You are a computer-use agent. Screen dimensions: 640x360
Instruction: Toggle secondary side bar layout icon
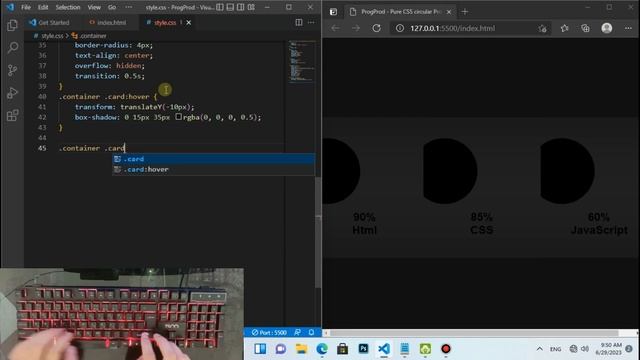click(x=241, y=7)
